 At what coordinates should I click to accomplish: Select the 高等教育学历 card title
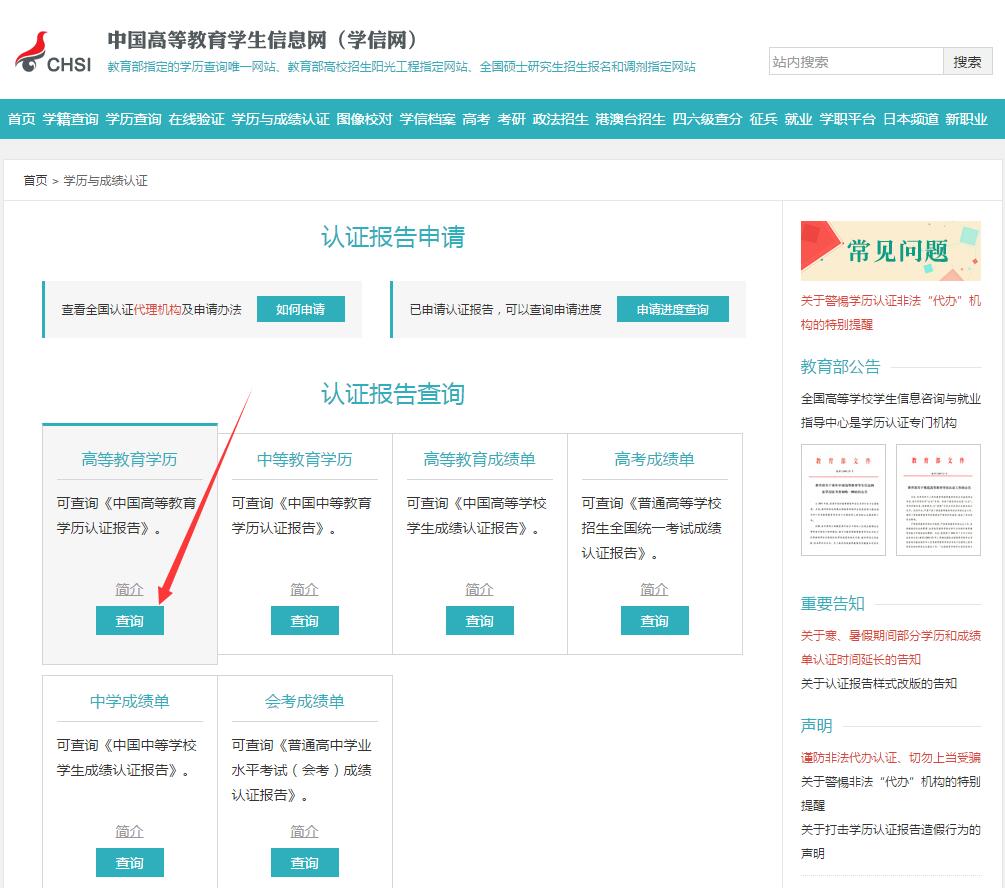click(129, 459)
